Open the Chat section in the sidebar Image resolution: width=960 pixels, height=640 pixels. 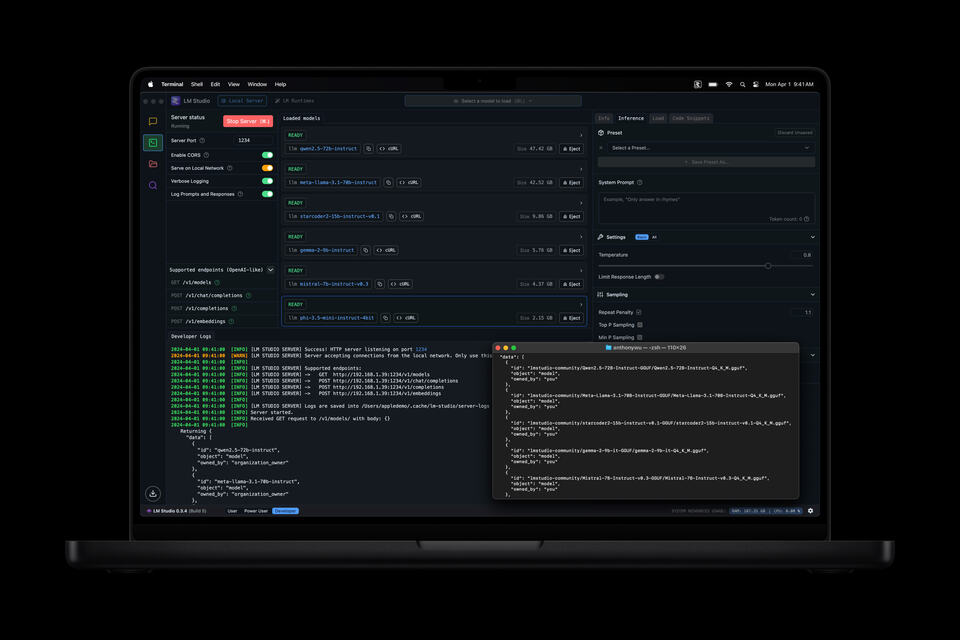coord(153,121)
